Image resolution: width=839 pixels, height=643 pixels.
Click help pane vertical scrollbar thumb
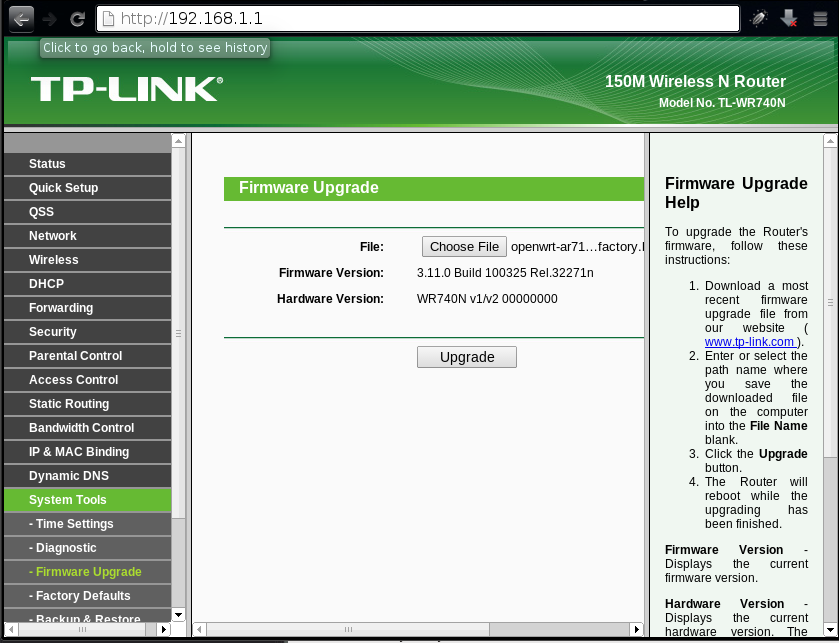830,303
